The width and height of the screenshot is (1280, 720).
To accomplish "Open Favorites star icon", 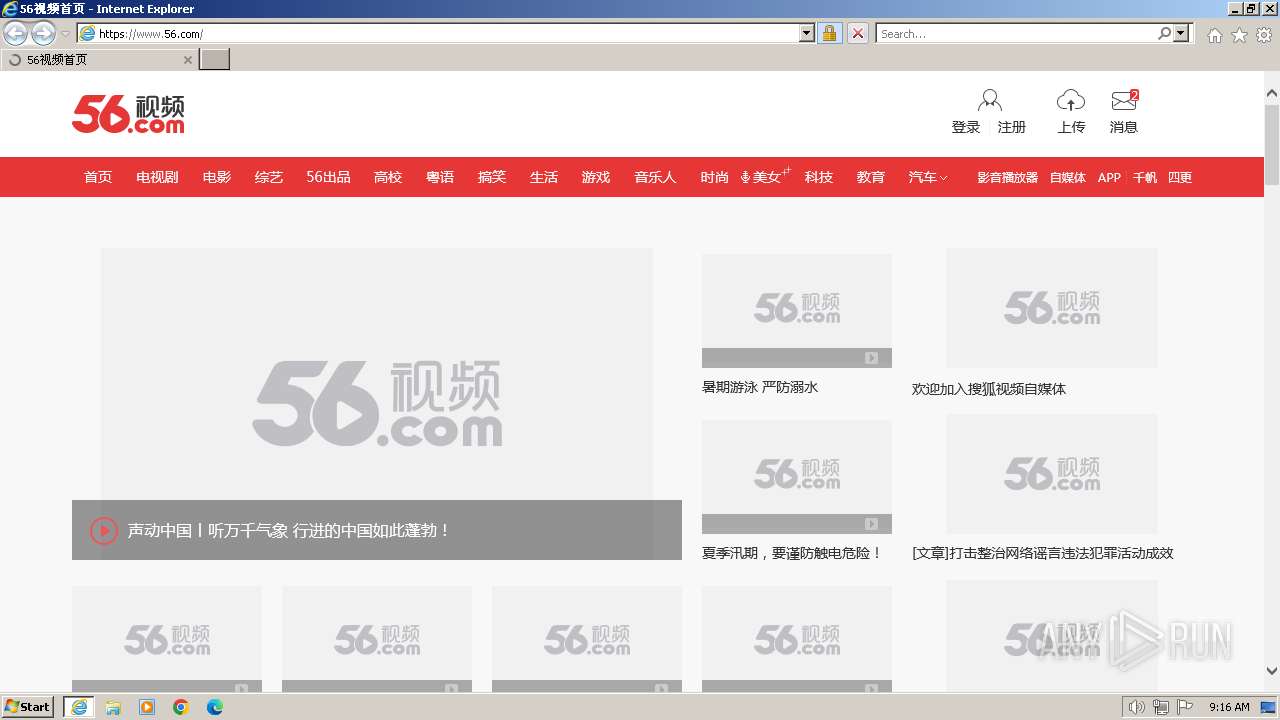I will pyautogui.click(x=1239, y=35).
